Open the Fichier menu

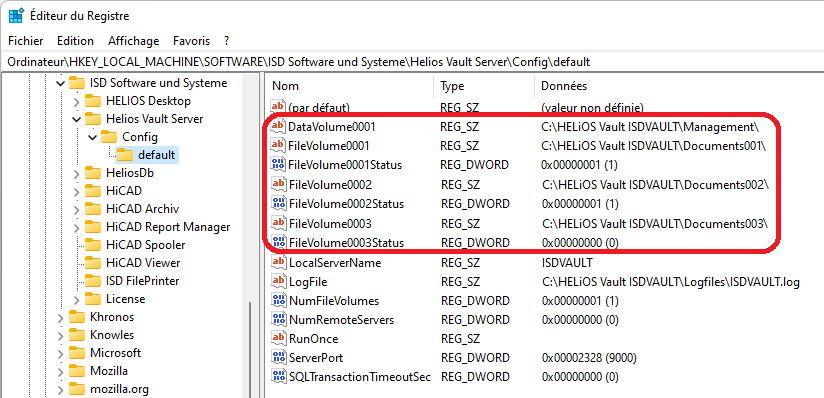(26, 40)
